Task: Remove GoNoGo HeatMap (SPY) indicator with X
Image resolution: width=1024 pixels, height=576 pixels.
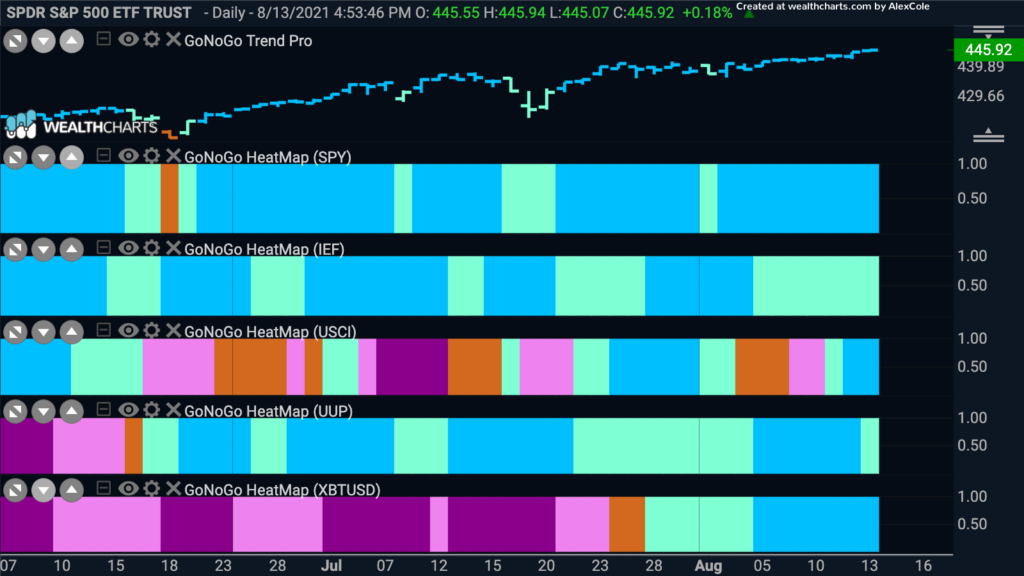Action: pos(173,155)
